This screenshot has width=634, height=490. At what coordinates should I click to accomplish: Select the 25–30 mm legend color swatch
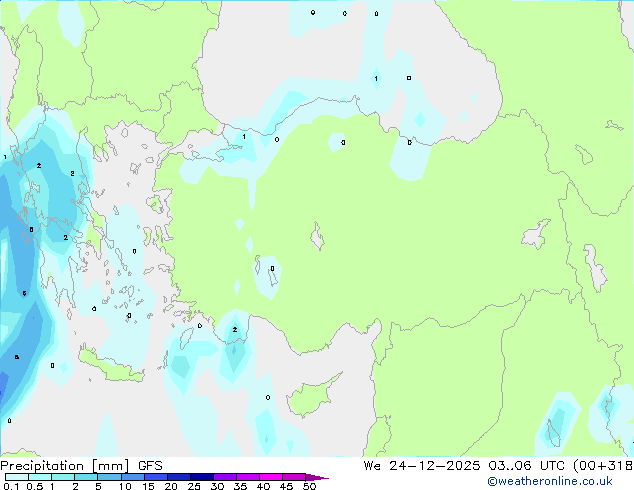(x=202, y=477)
